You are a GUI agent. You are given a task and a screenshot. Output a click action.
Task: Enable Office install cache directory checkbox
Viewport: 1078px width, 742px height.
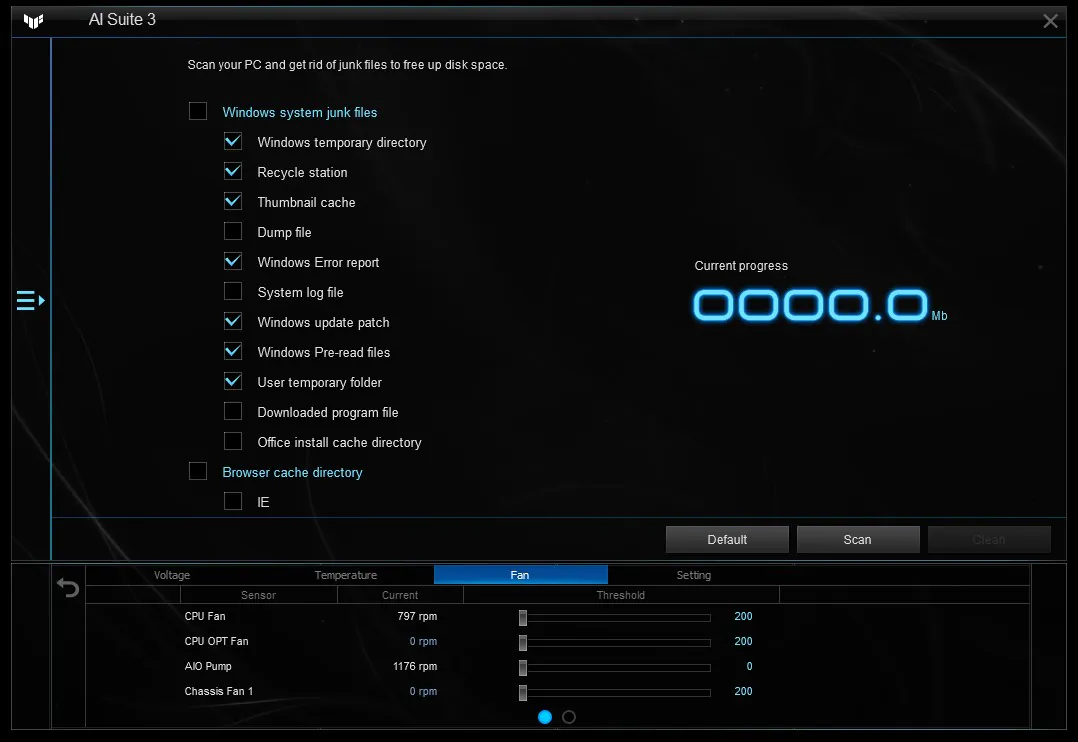point(233,441)
